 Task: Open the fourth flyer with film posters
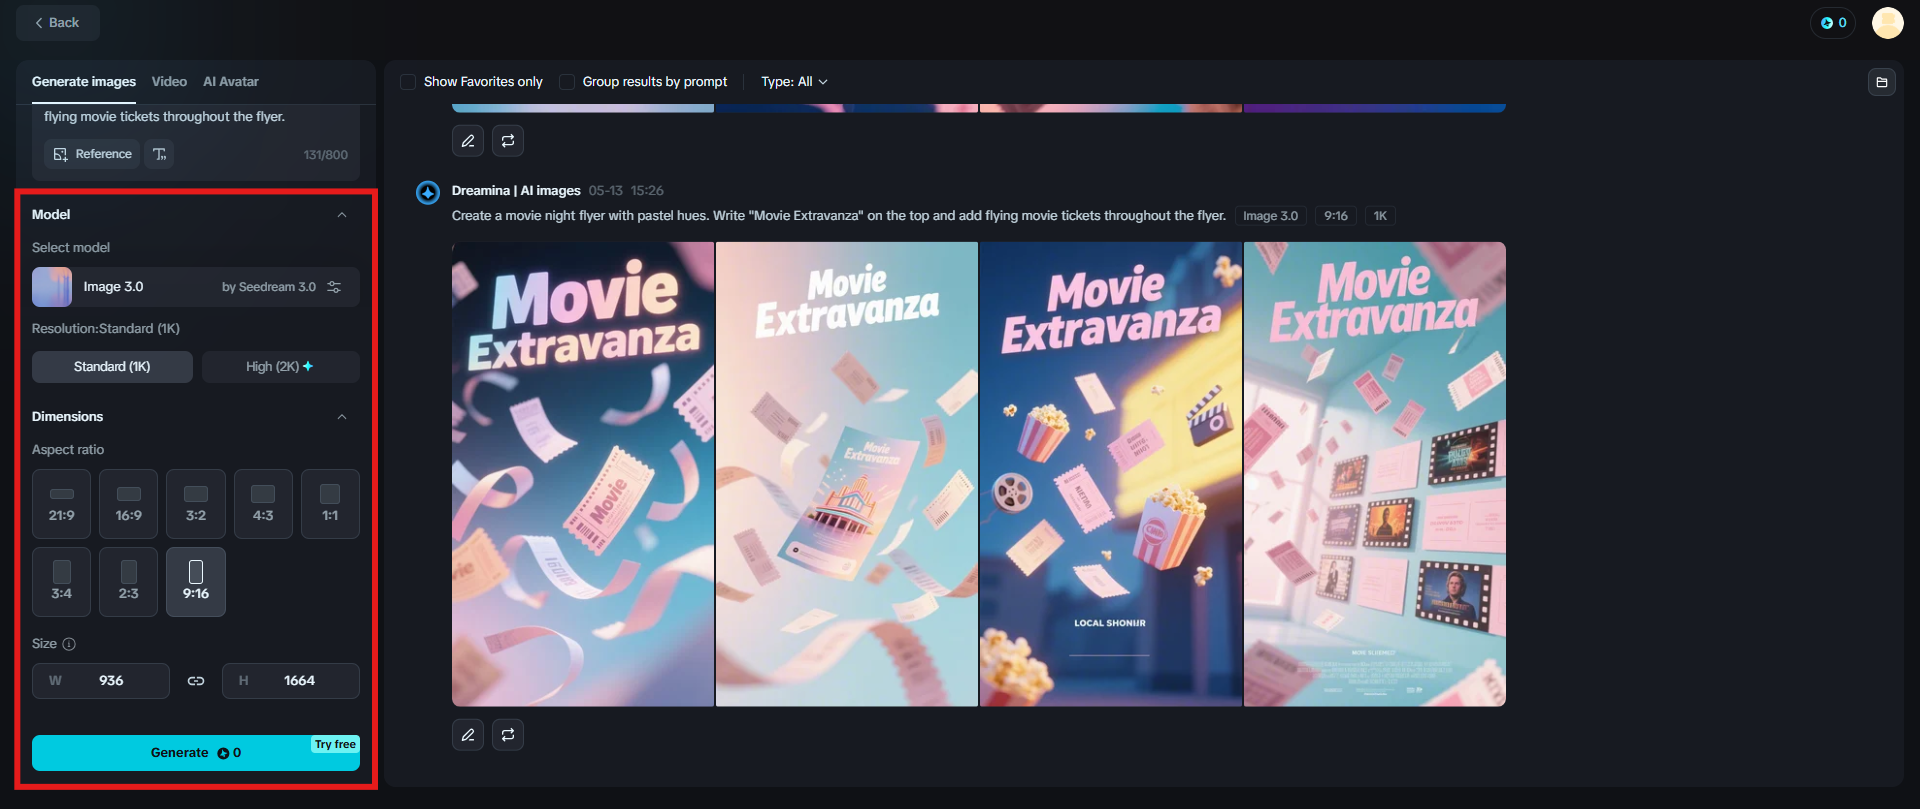[1375, 474]
